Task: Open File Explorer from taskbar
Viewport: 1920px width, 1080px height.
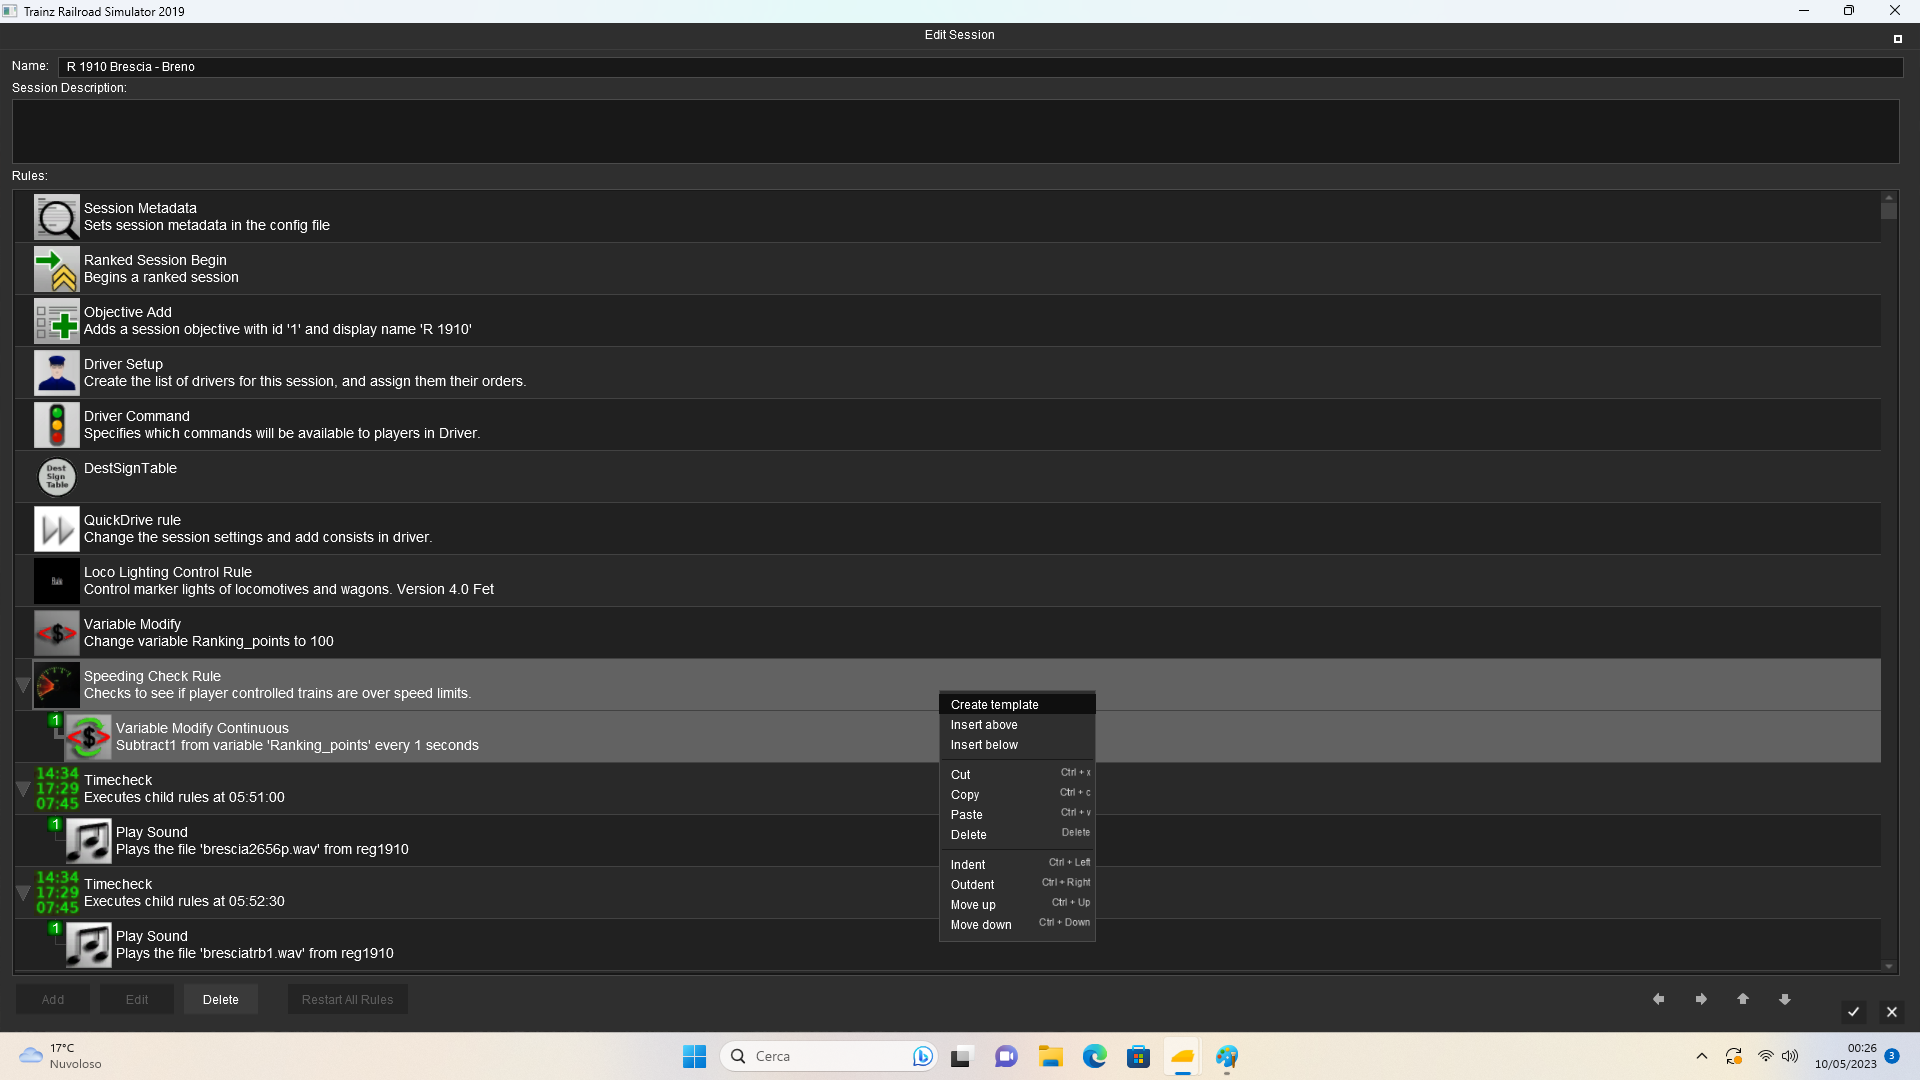Action: pyautogui.click(x=1050, y=1056)
